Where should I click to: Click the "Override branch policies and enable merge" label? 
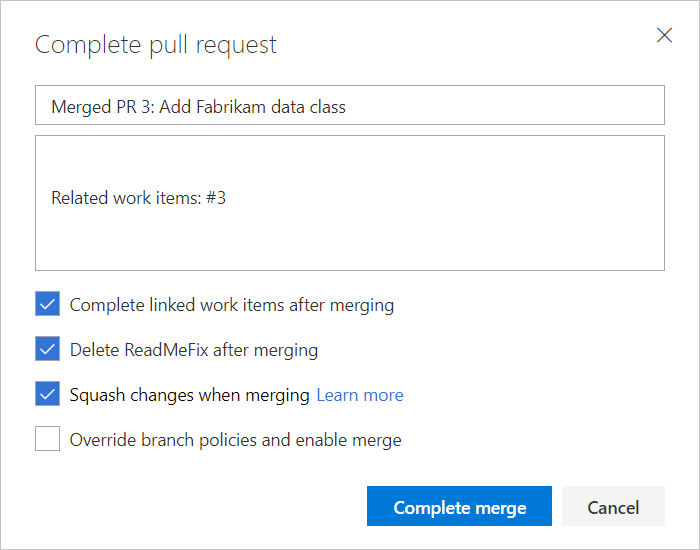click(235, 440)
